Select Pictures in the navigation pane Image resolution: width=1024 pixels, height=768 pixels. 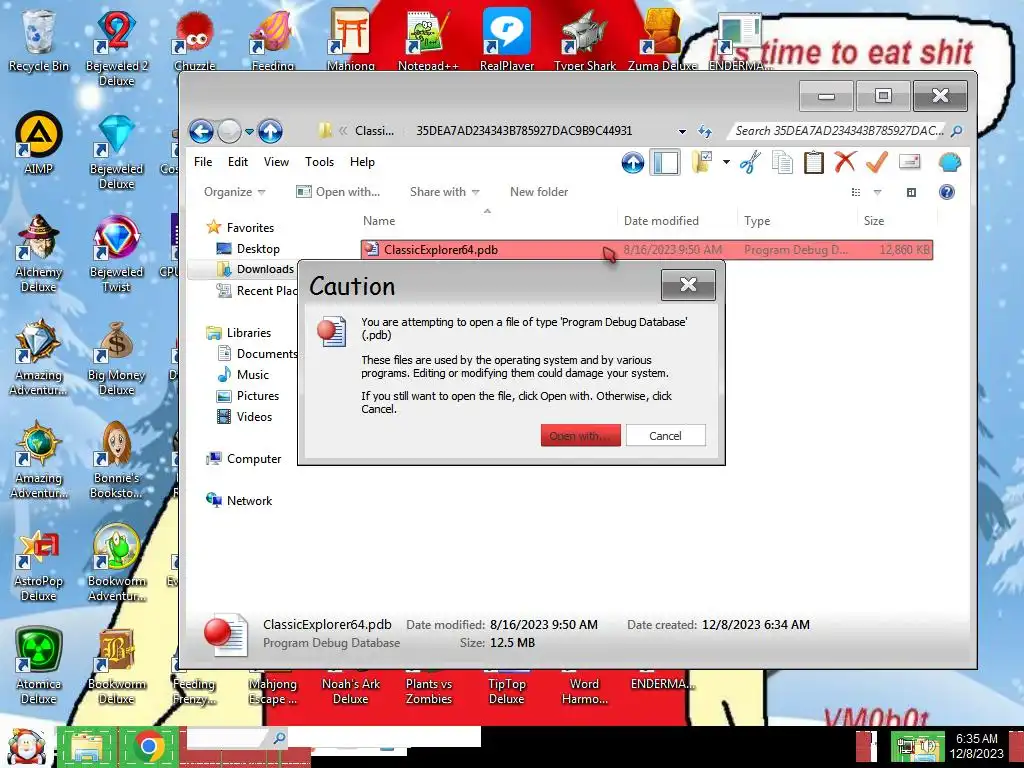pyautogui.click(x=248, y=396)
